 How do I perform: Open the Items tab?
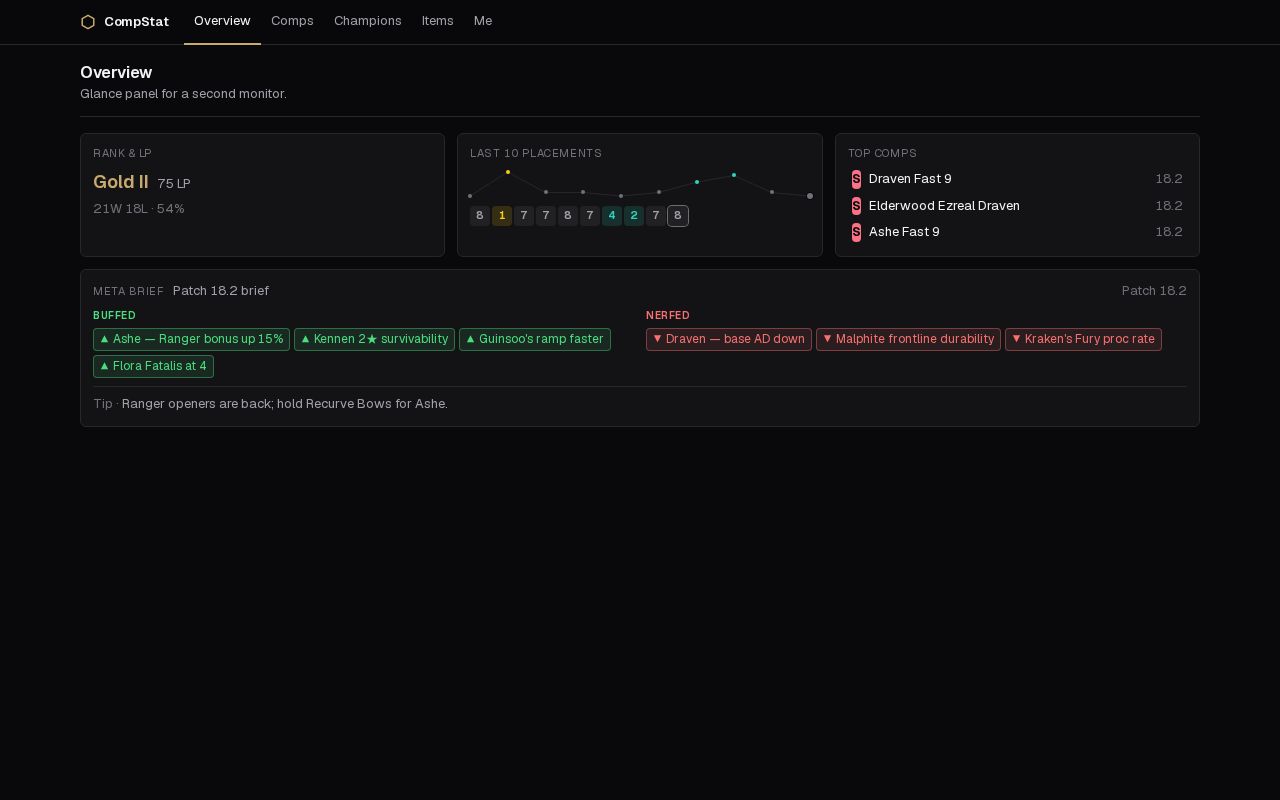pos(438,21)
